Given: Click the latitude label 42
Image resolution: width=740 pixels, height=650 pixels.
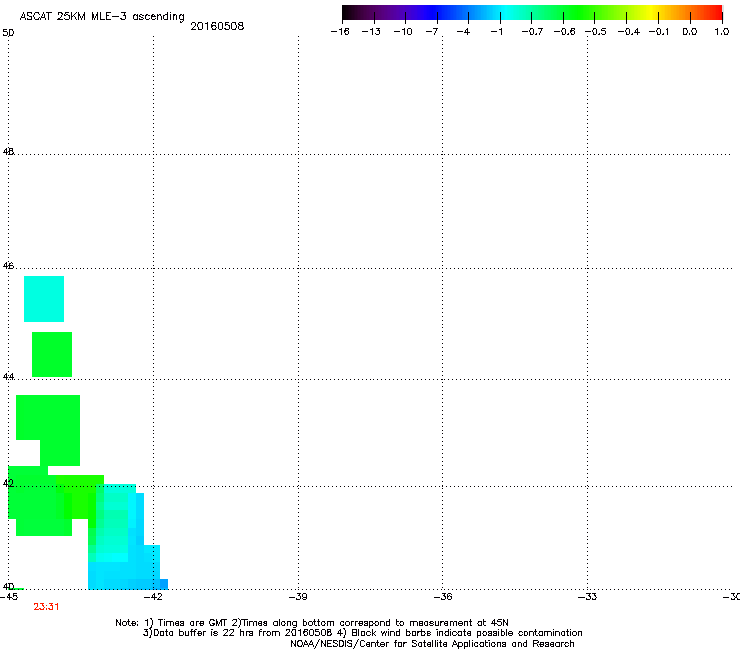Looking at the screenshot, I should coord(8,483).
